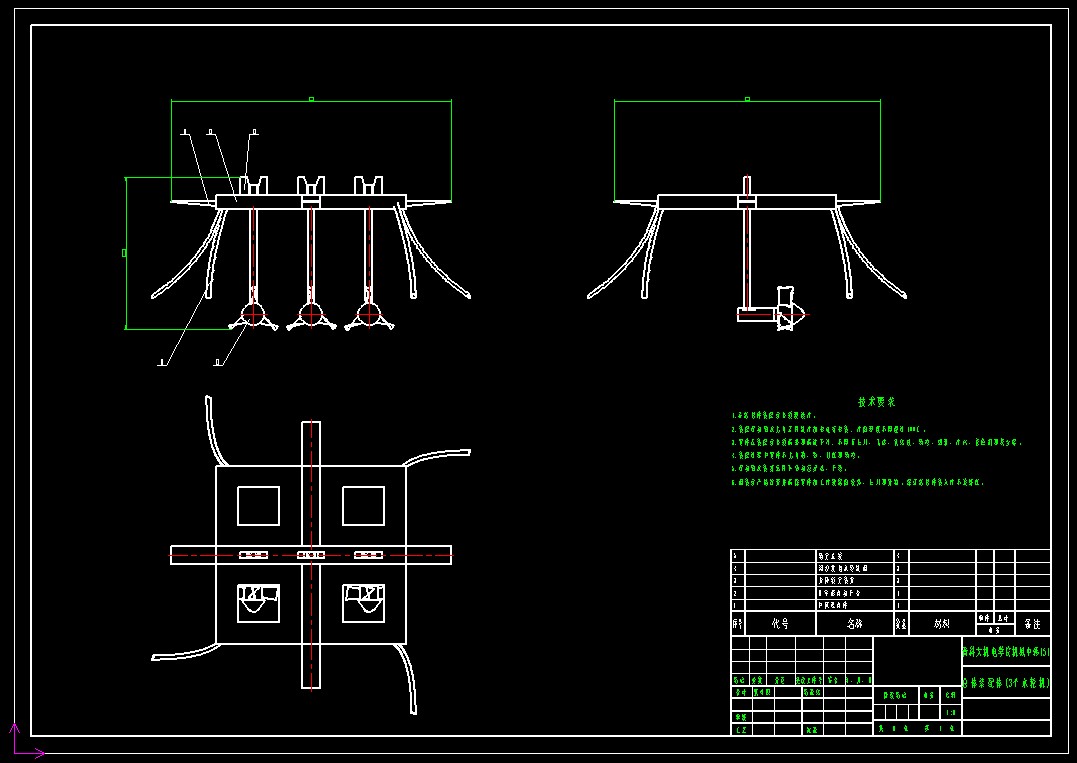
Task: Select the 材料 header cell
Action: 942,624
